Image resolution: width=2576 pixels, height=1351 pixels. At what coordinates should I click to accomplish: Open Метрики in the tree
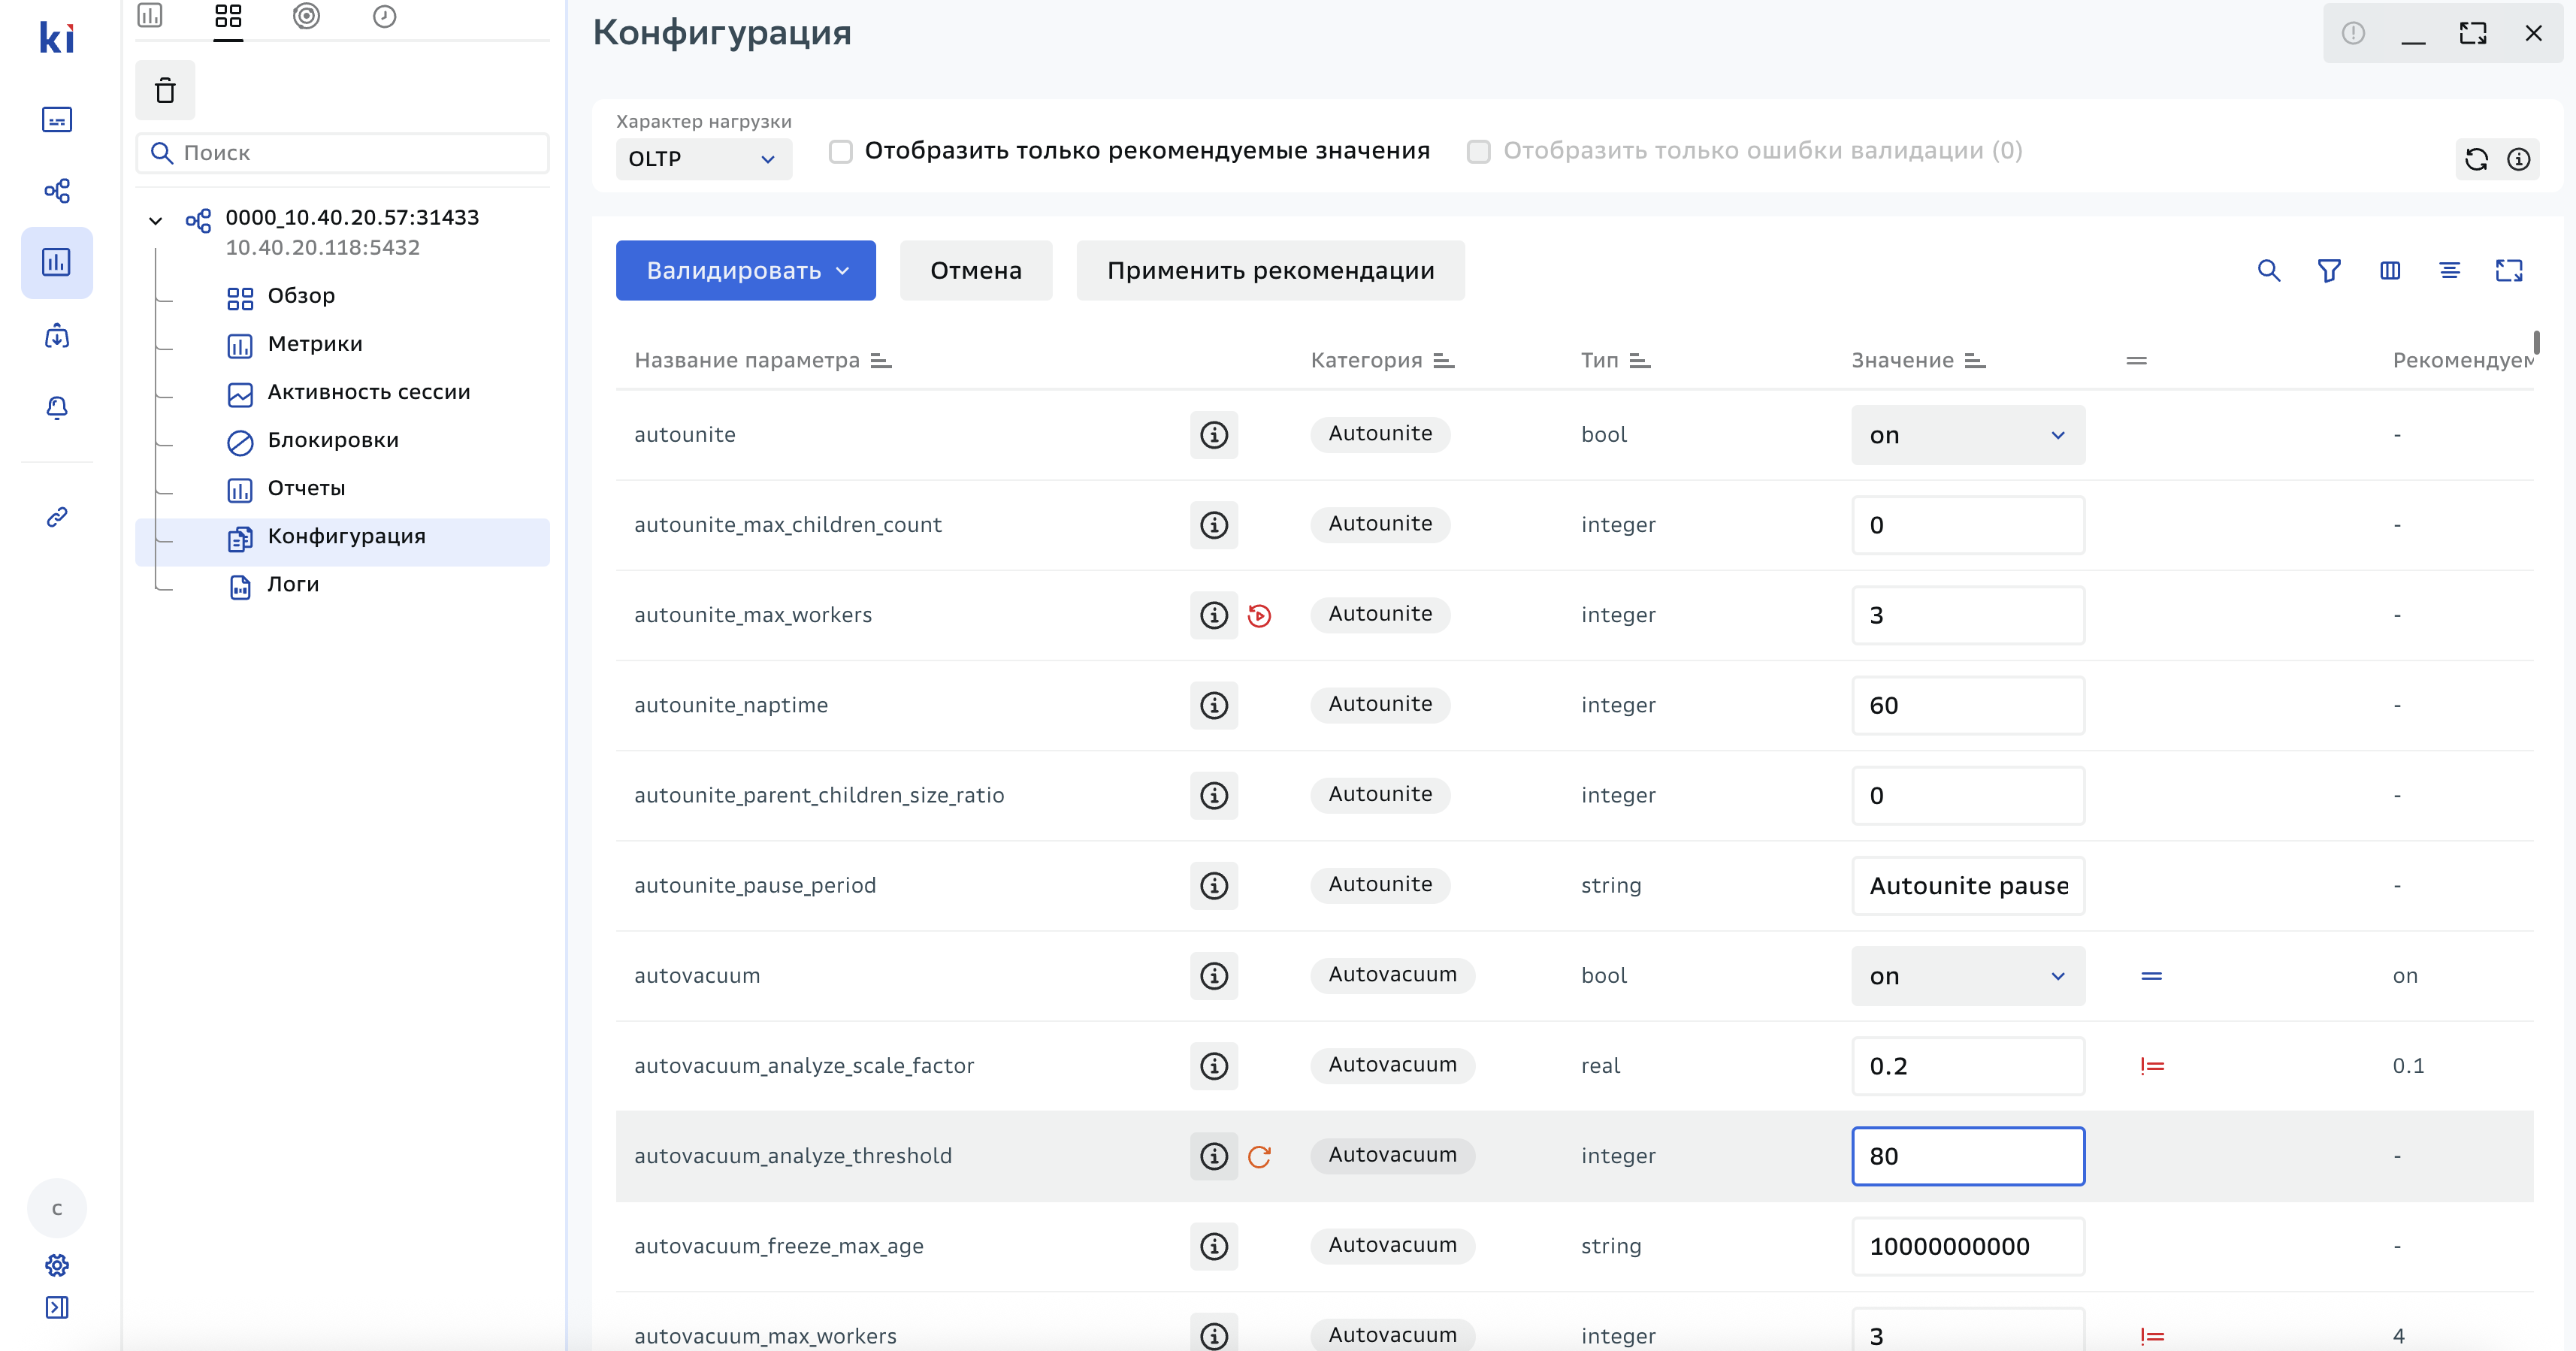click(x=315, y=344)
